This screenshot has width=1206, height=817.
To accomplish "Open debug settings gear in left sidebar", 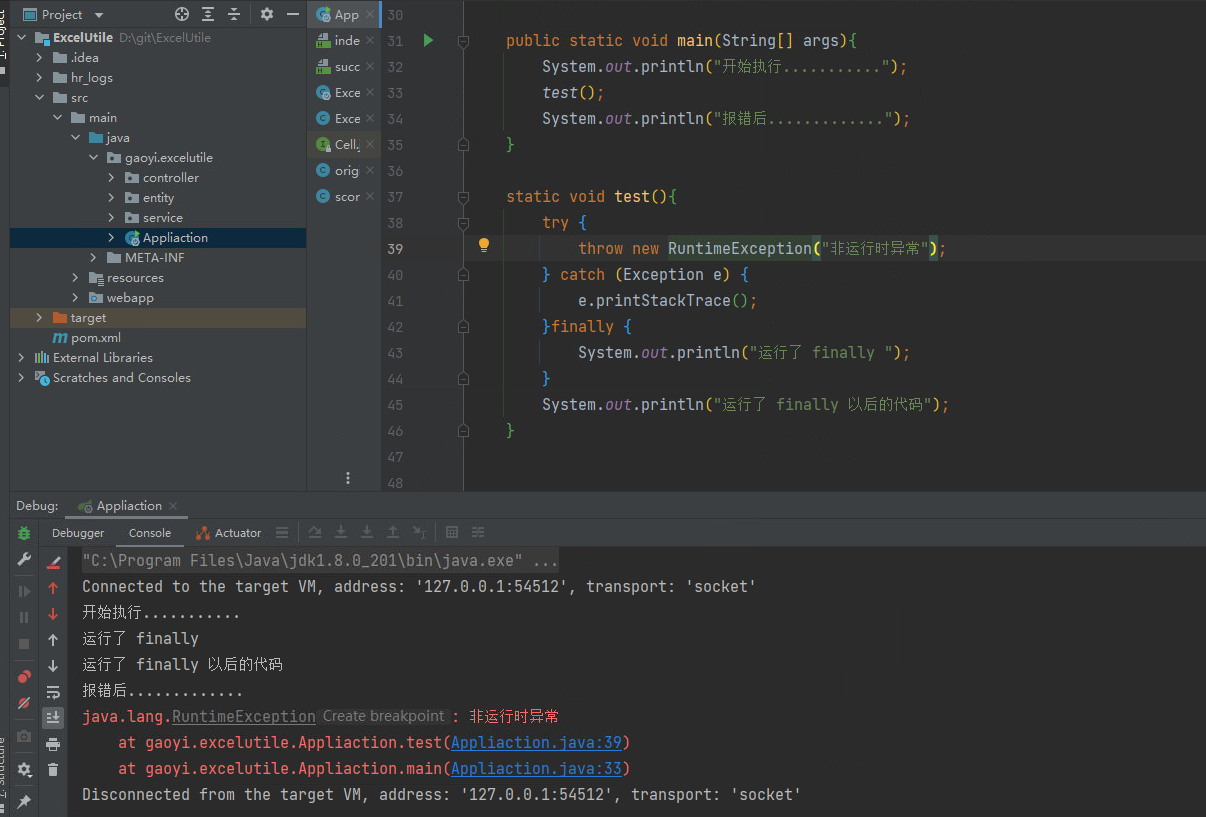I will pos(24,769).
